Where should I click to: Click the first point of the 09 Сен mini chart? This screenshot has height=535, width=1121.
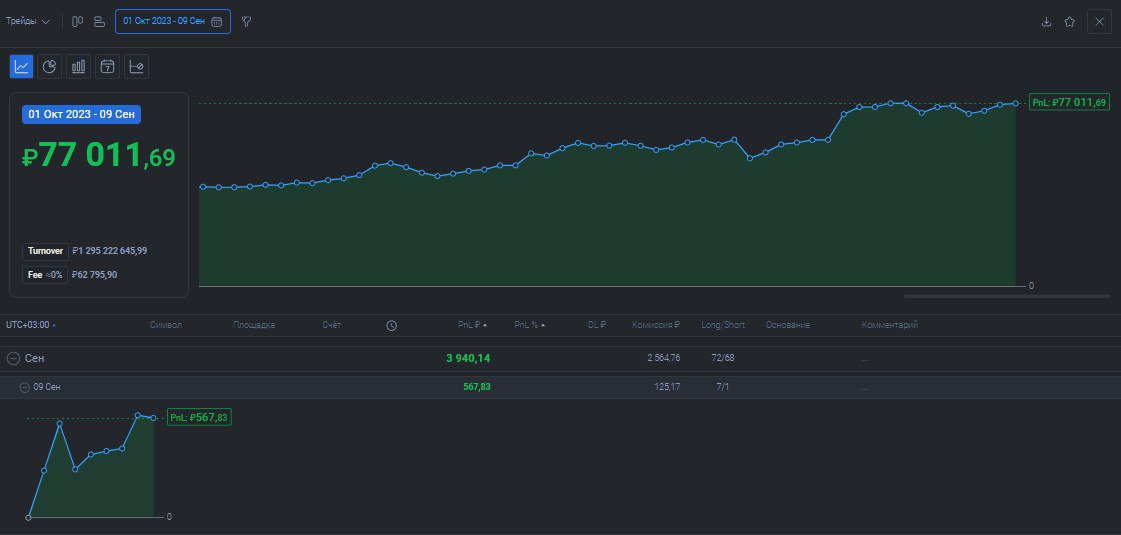29,517
